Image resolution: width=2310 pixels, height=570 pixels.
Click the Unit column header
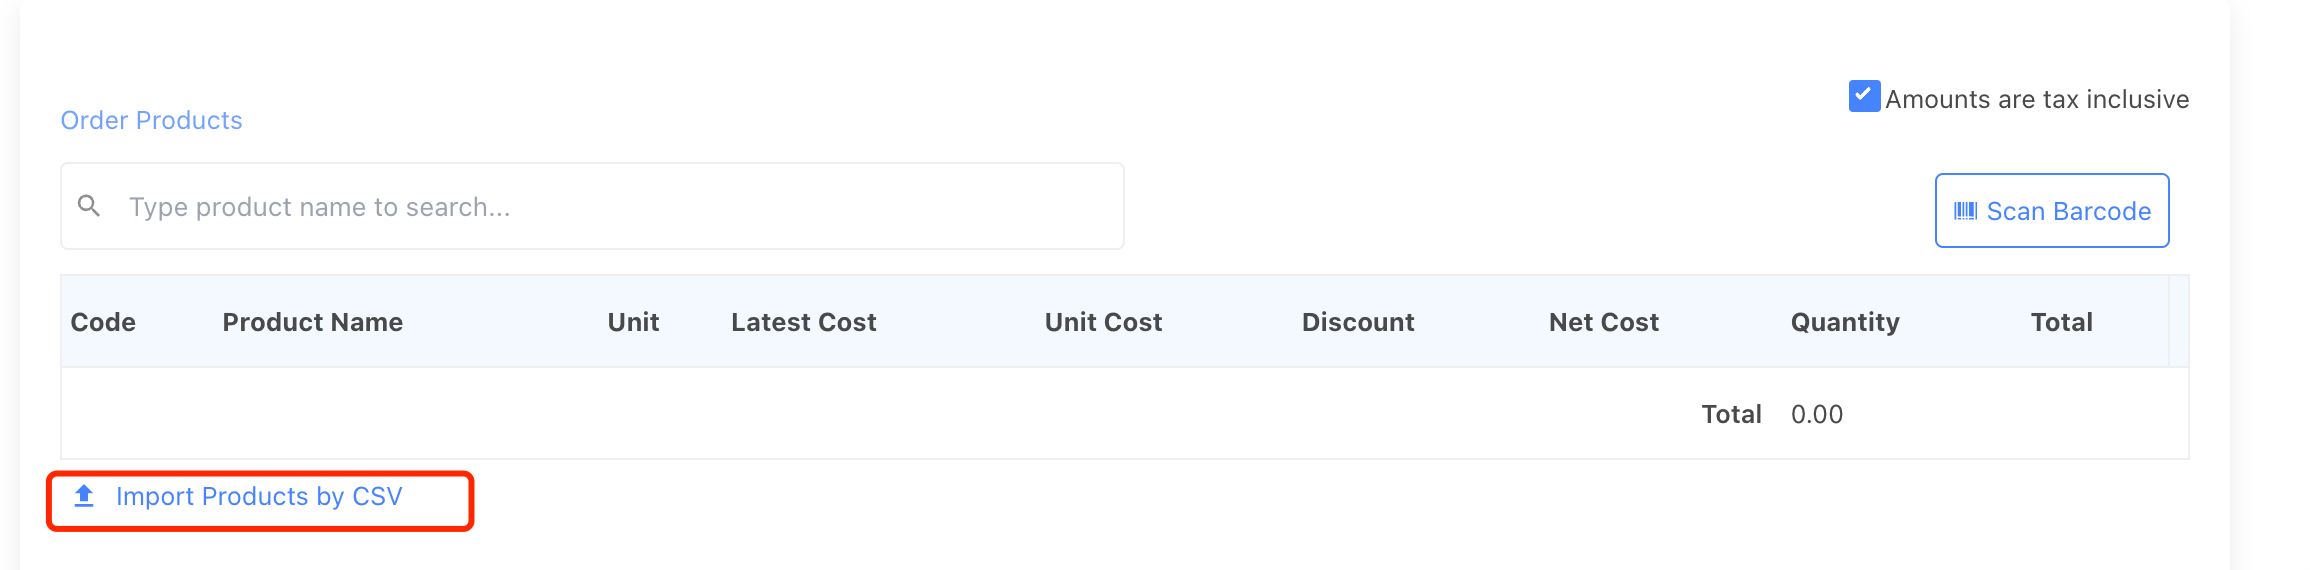(633, 322)
